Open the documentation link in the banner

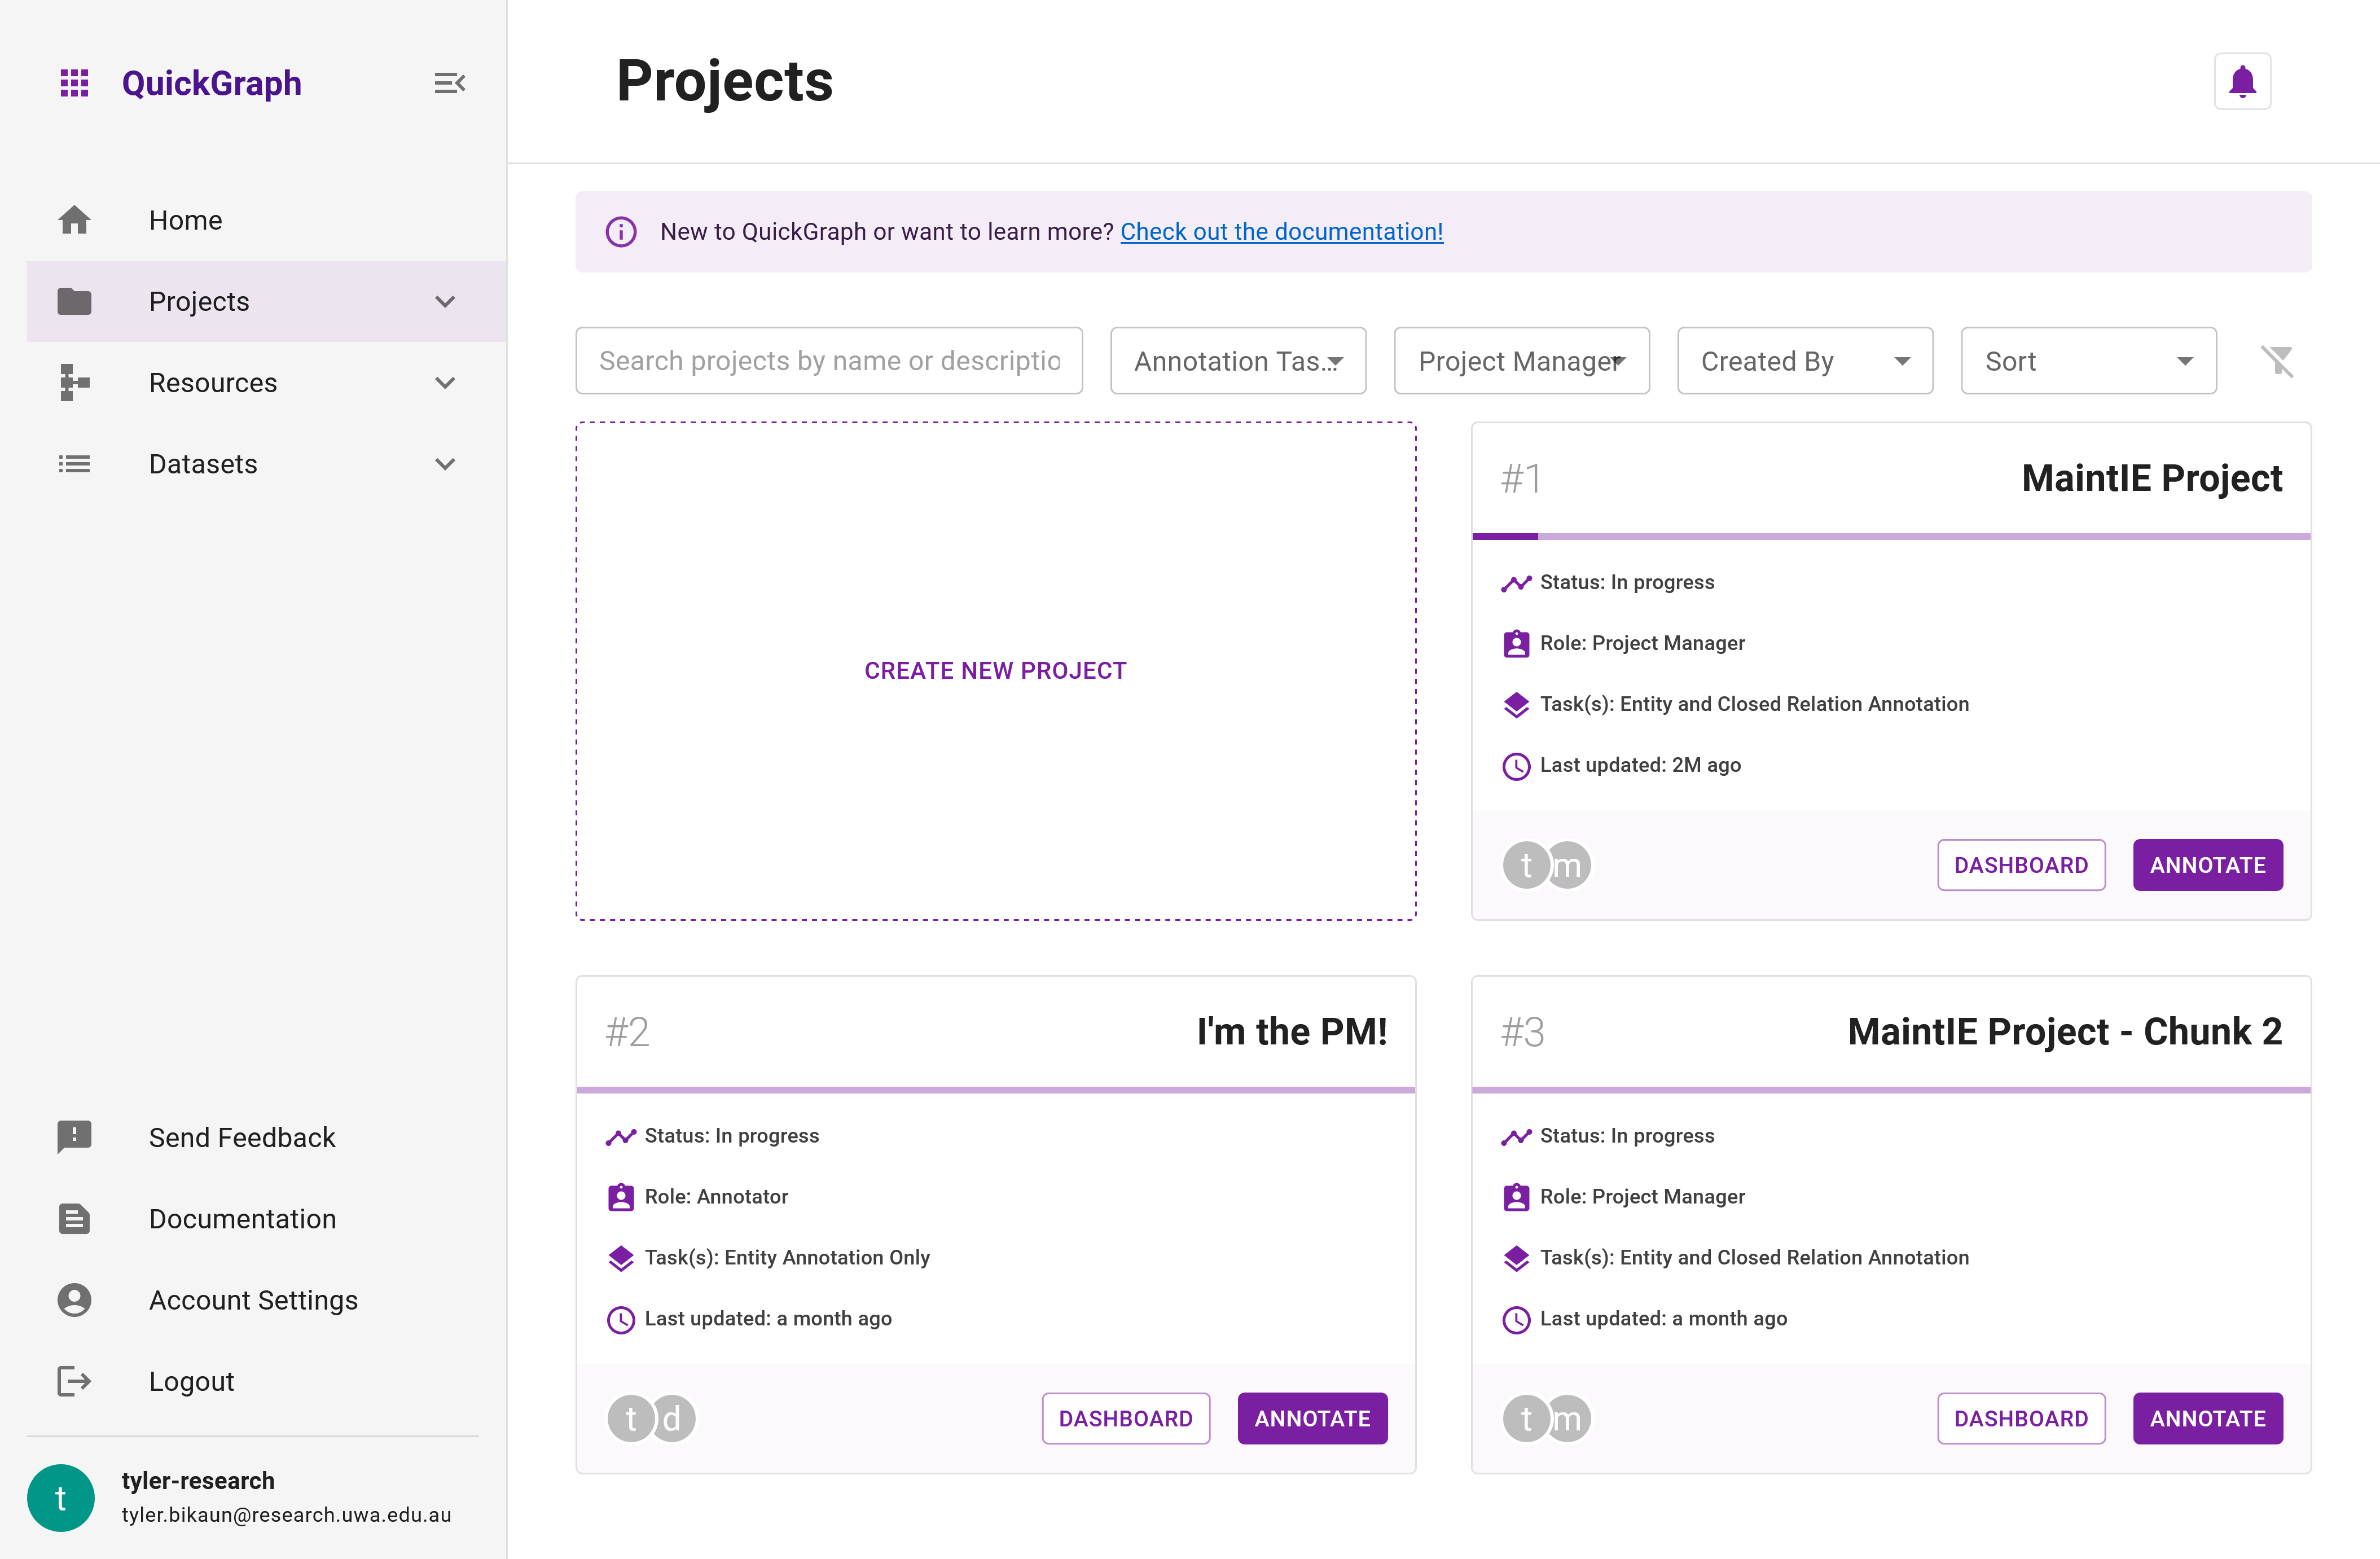(x=1281, y=231)
